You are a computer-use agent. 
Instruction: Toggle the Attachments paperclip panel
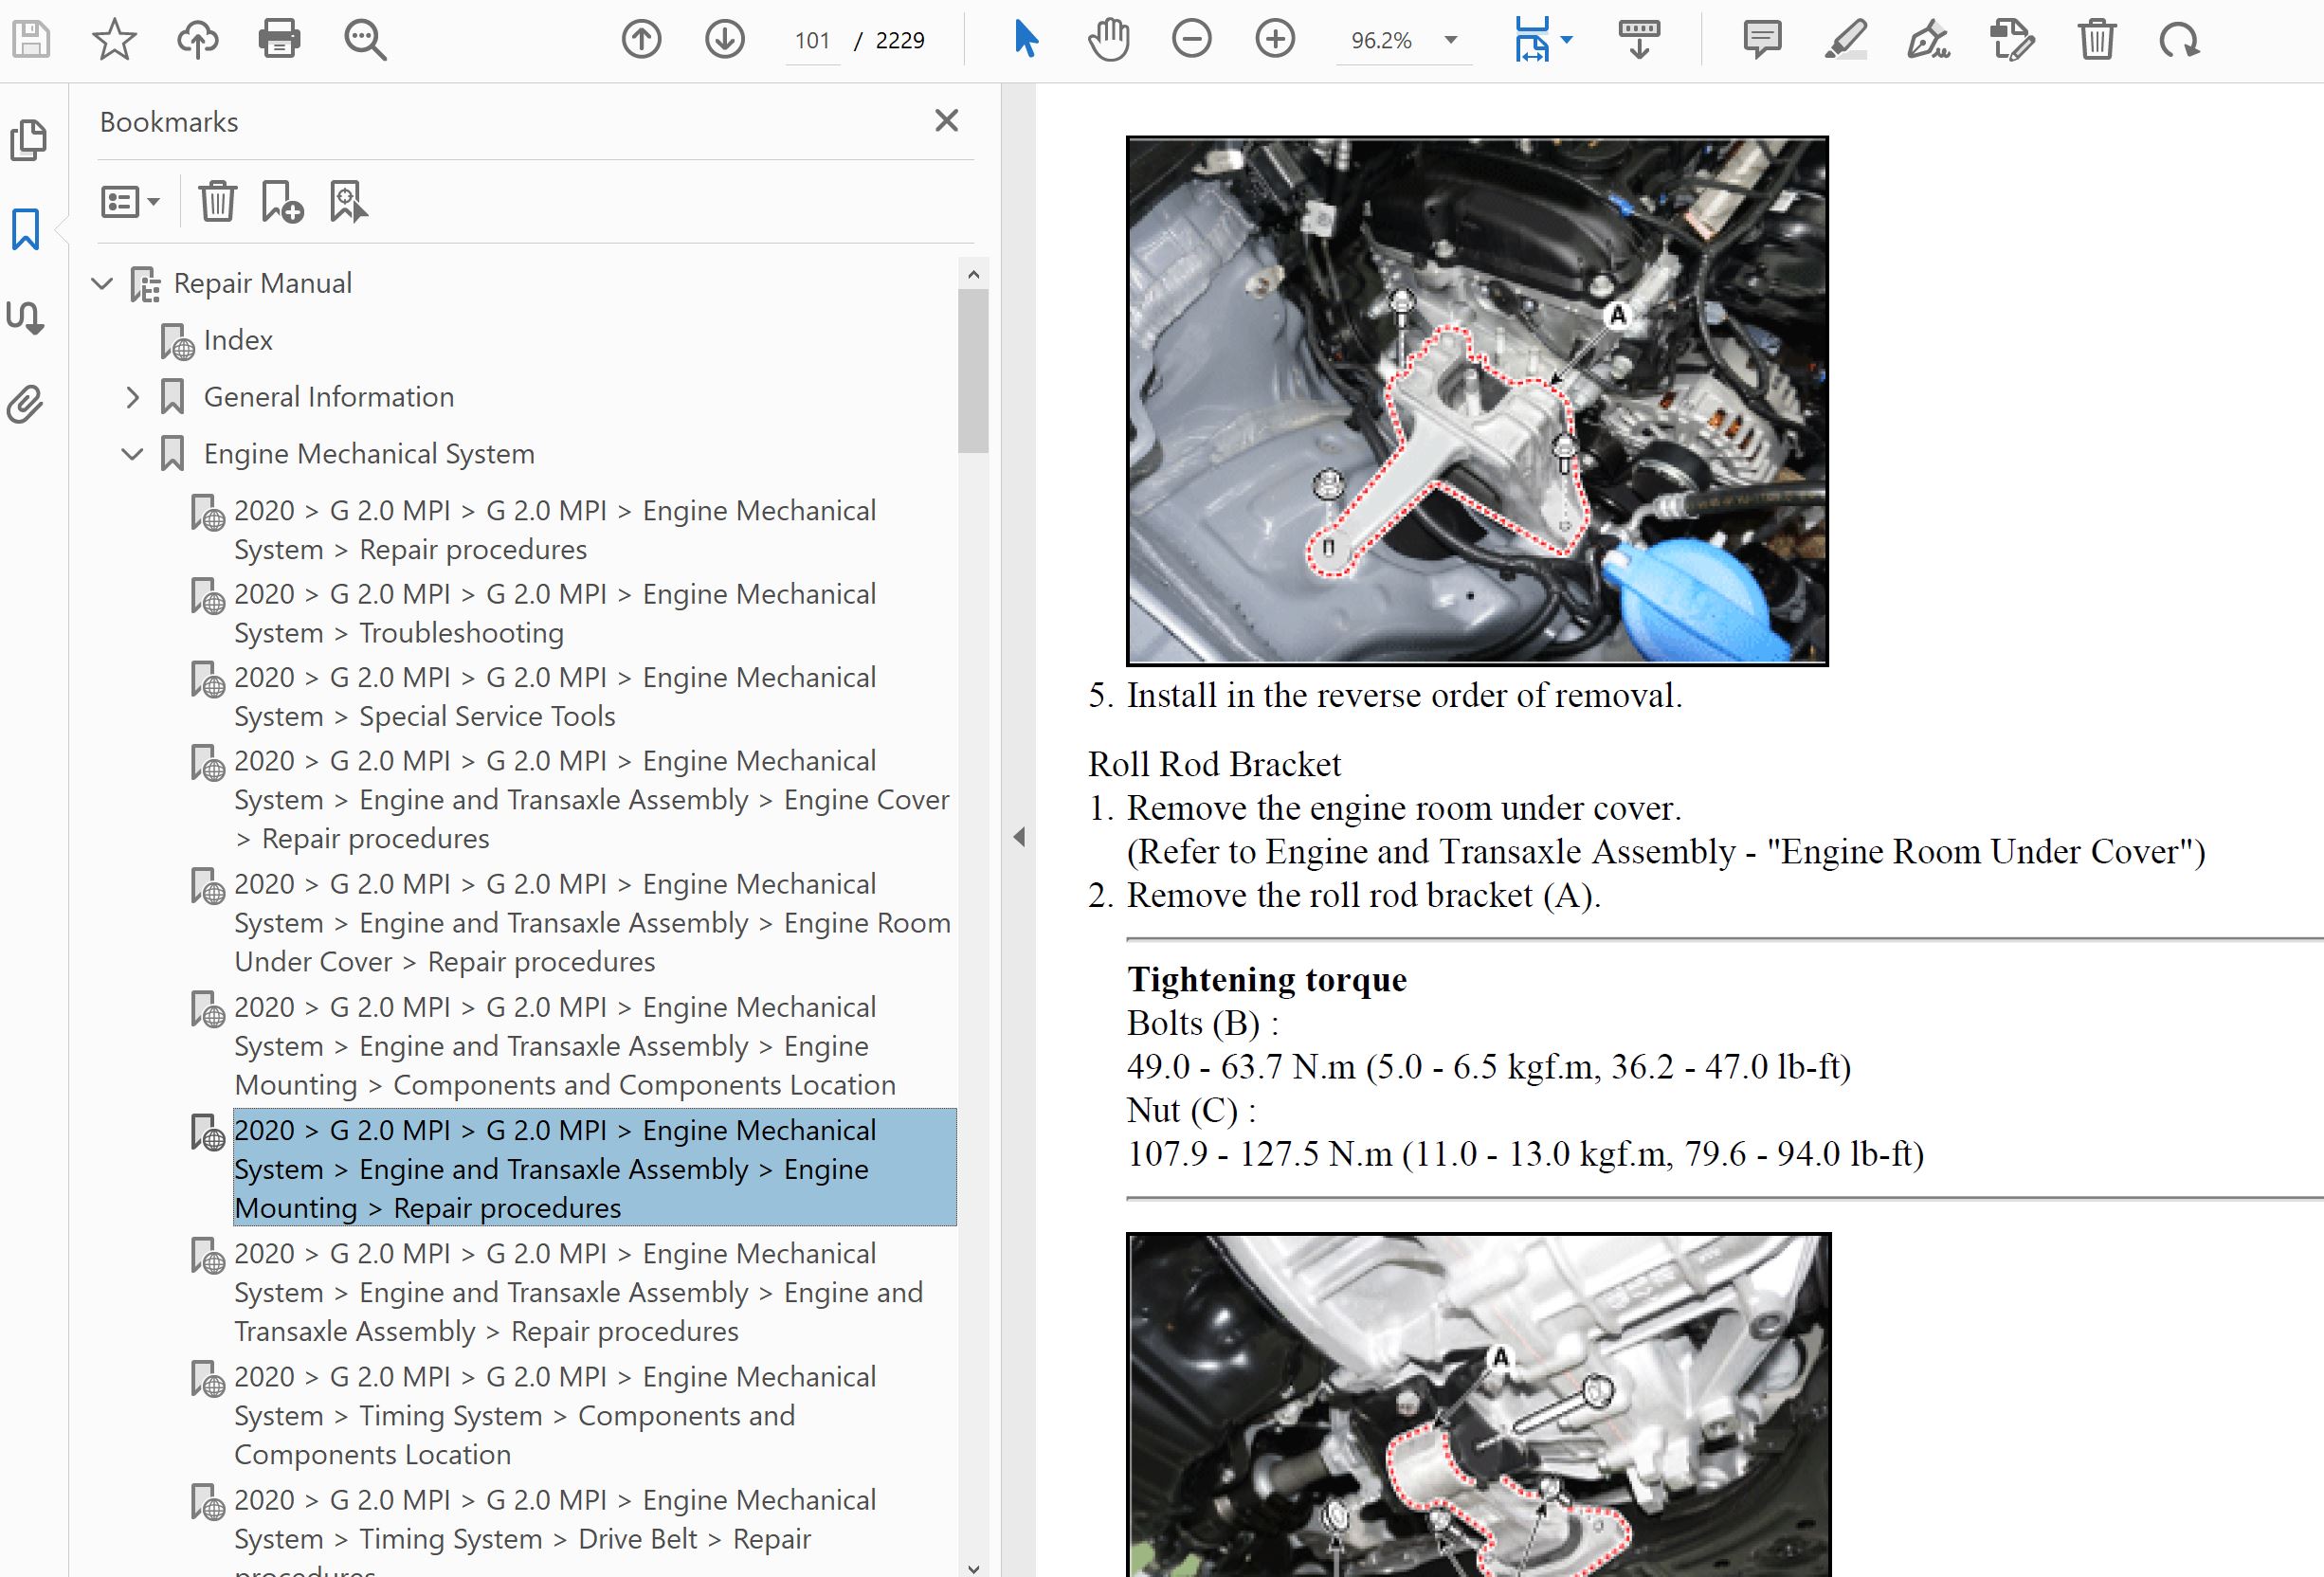pos(26,405)
